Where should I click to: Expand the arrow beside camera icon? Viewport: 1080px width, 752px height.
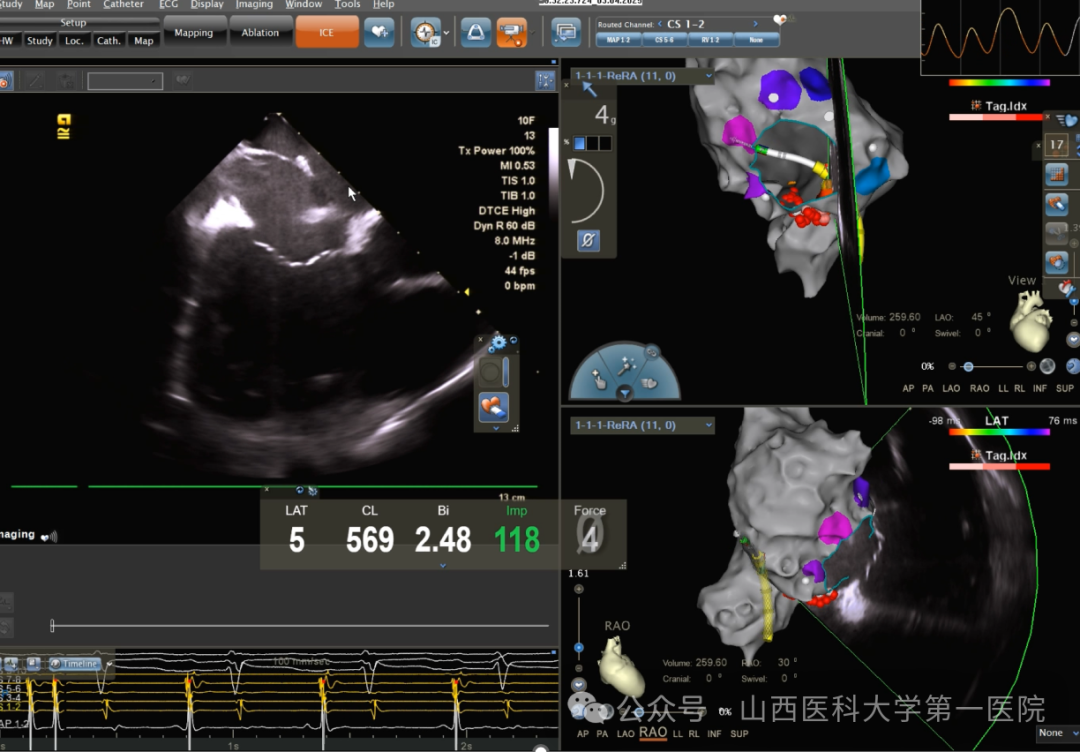click(532, 33)
